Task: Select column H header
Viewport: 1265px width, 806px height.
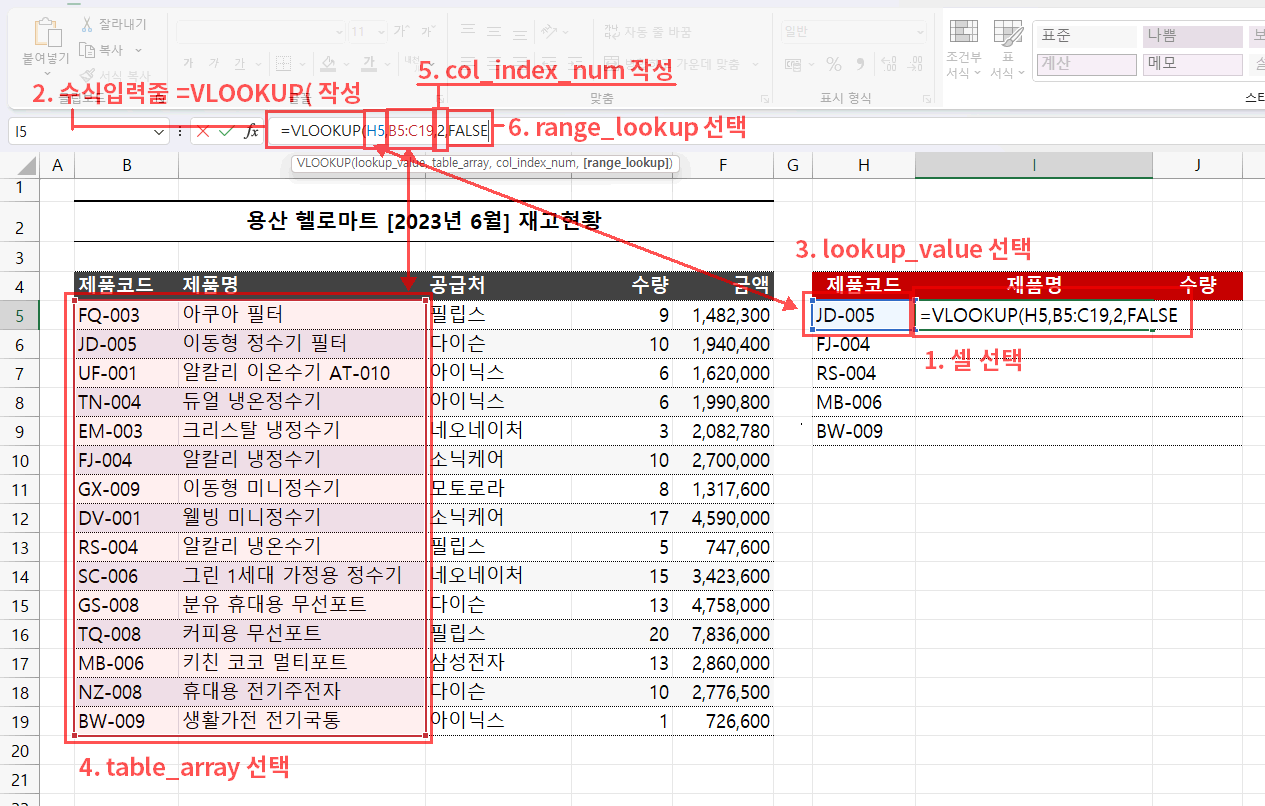Action: coord(863,165)
